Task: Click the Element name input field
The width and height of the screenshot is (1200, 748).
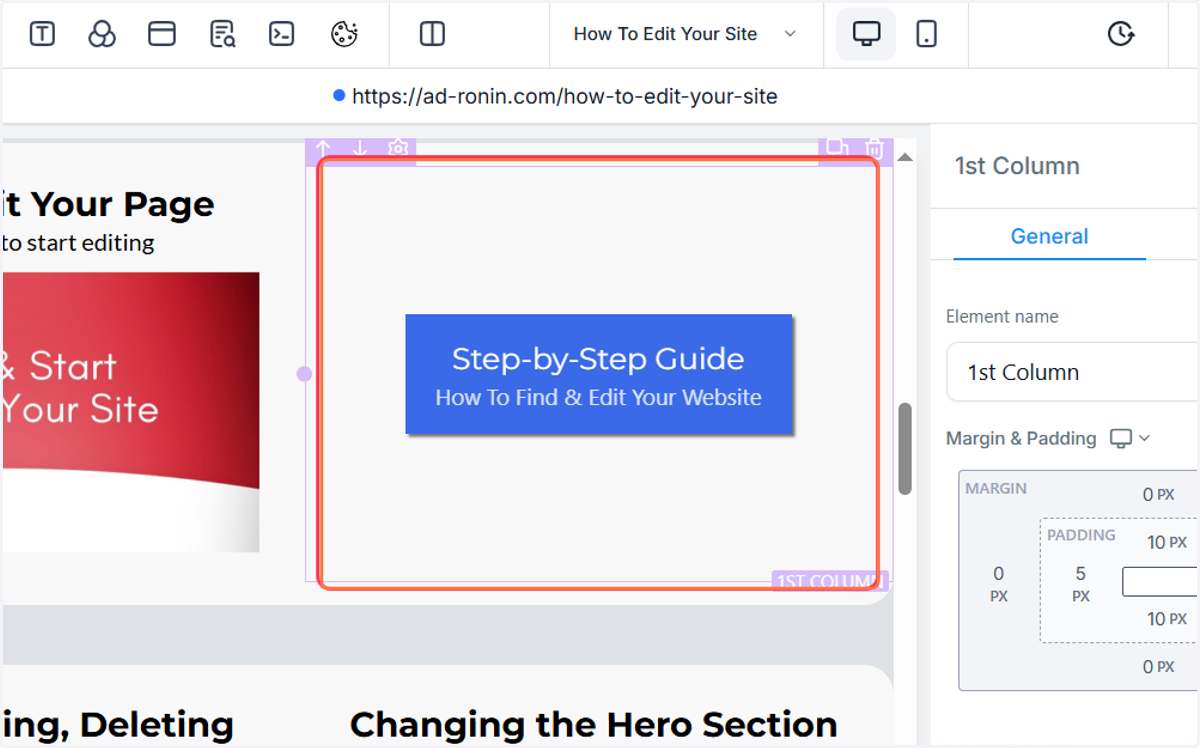Action: [1072, 372]
